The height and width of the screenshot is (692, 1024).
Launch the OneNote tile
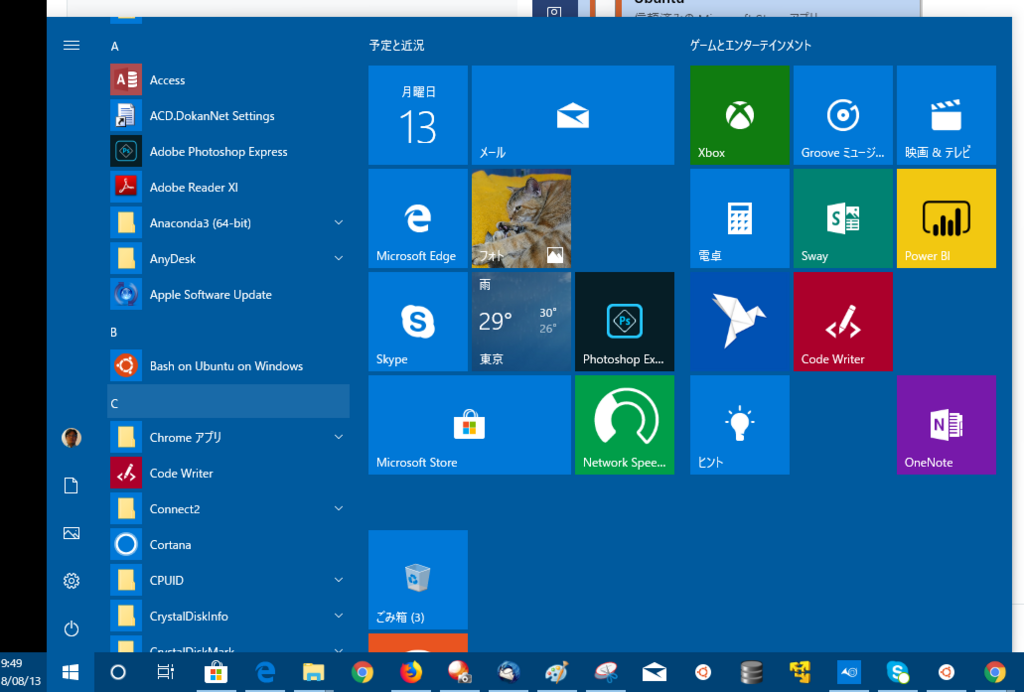(x=946, y=424)
